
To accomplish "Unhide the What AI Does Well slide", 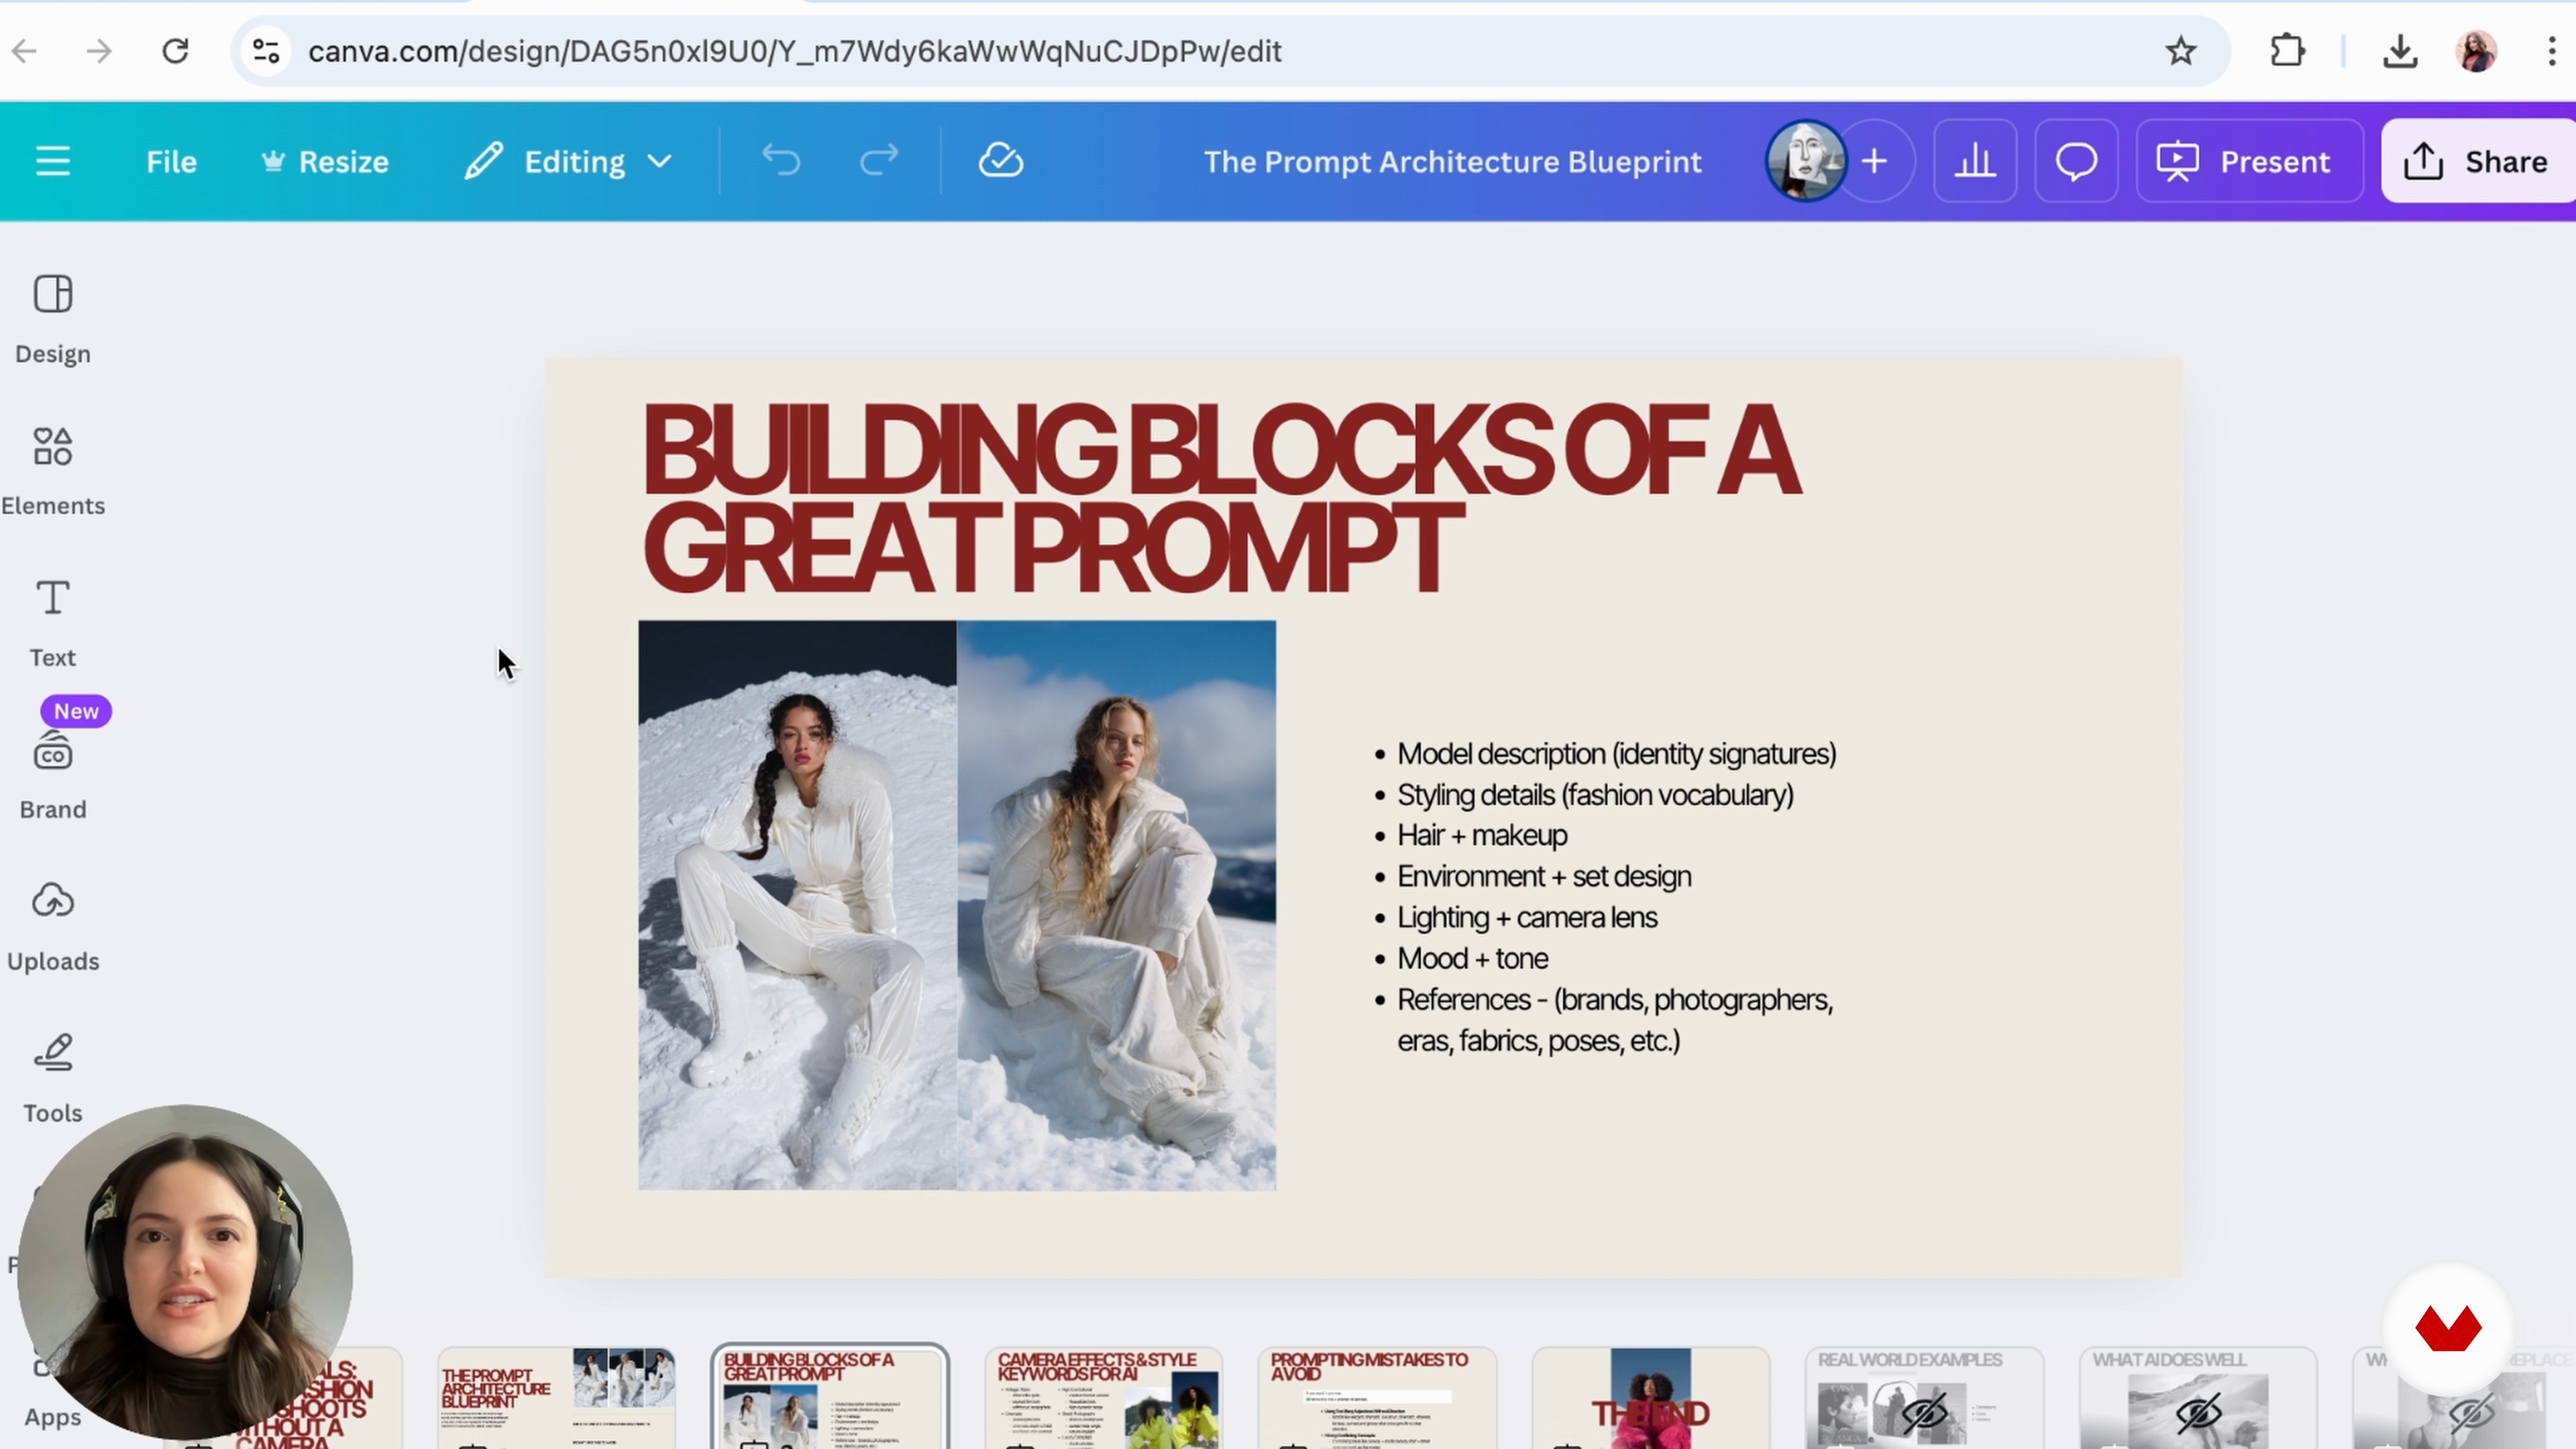I will (2197, 1412).
